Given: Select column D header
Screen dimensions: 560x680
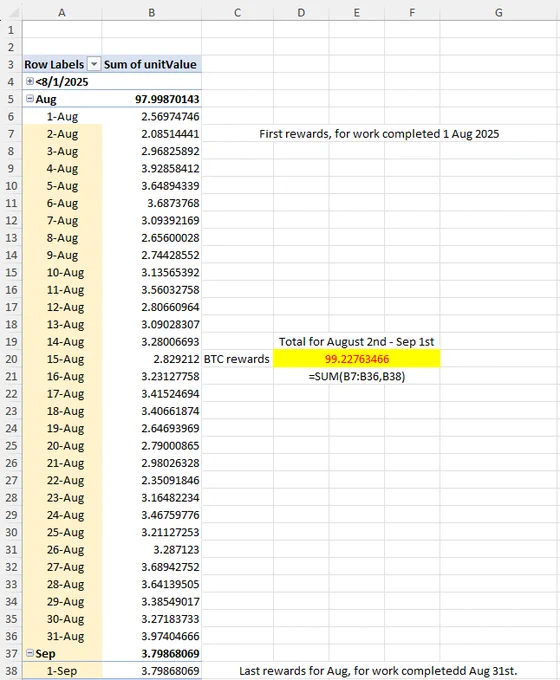Looking at the screenshot, I should tap(301, 13).
